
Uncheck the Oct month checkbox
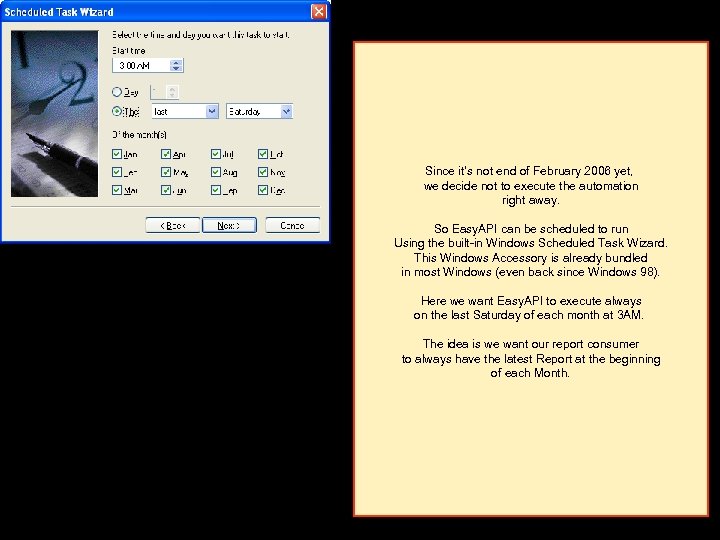(263, 154)
